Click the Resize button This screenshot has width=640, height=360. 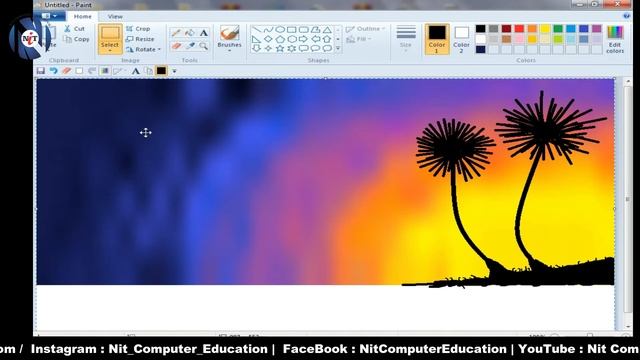coord(140,39)
